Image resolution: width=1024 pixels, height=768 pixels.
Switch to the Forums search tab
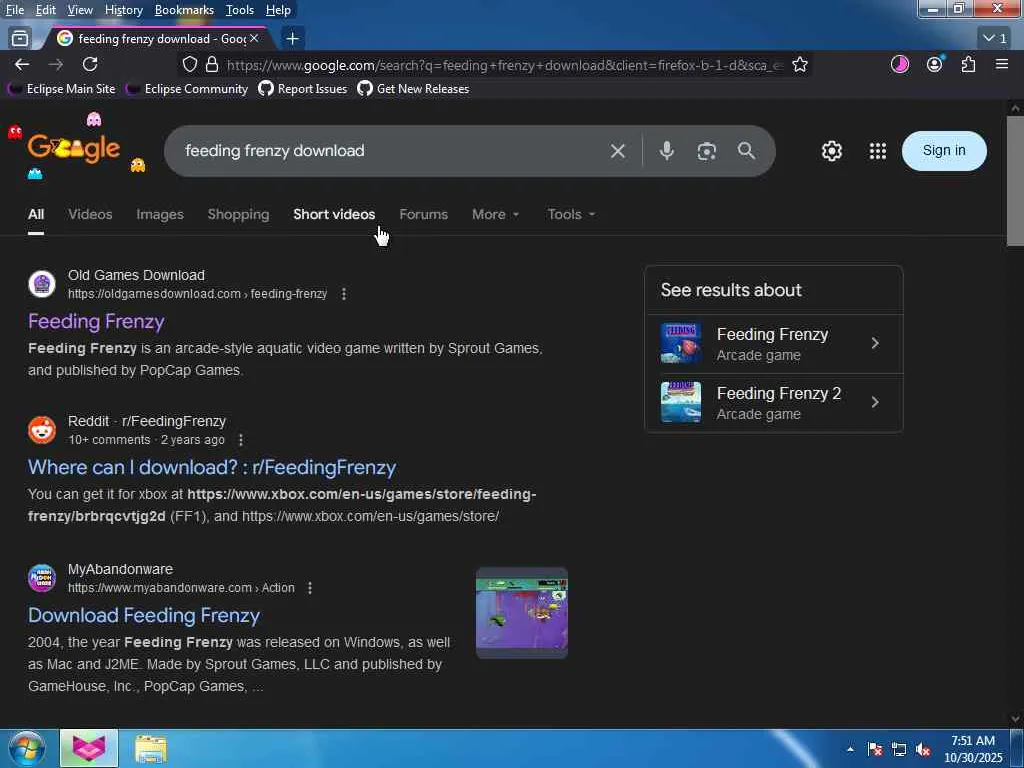click(424, 214)
